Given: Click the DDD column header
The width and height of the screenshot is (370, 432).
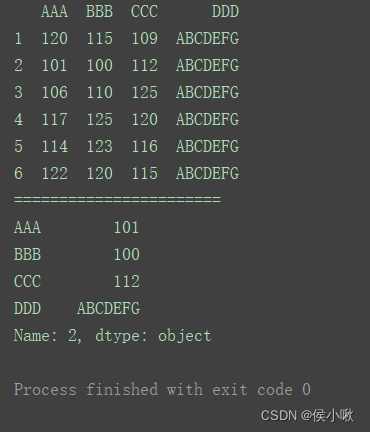Looking at the screenshot, I should [226, 12].
